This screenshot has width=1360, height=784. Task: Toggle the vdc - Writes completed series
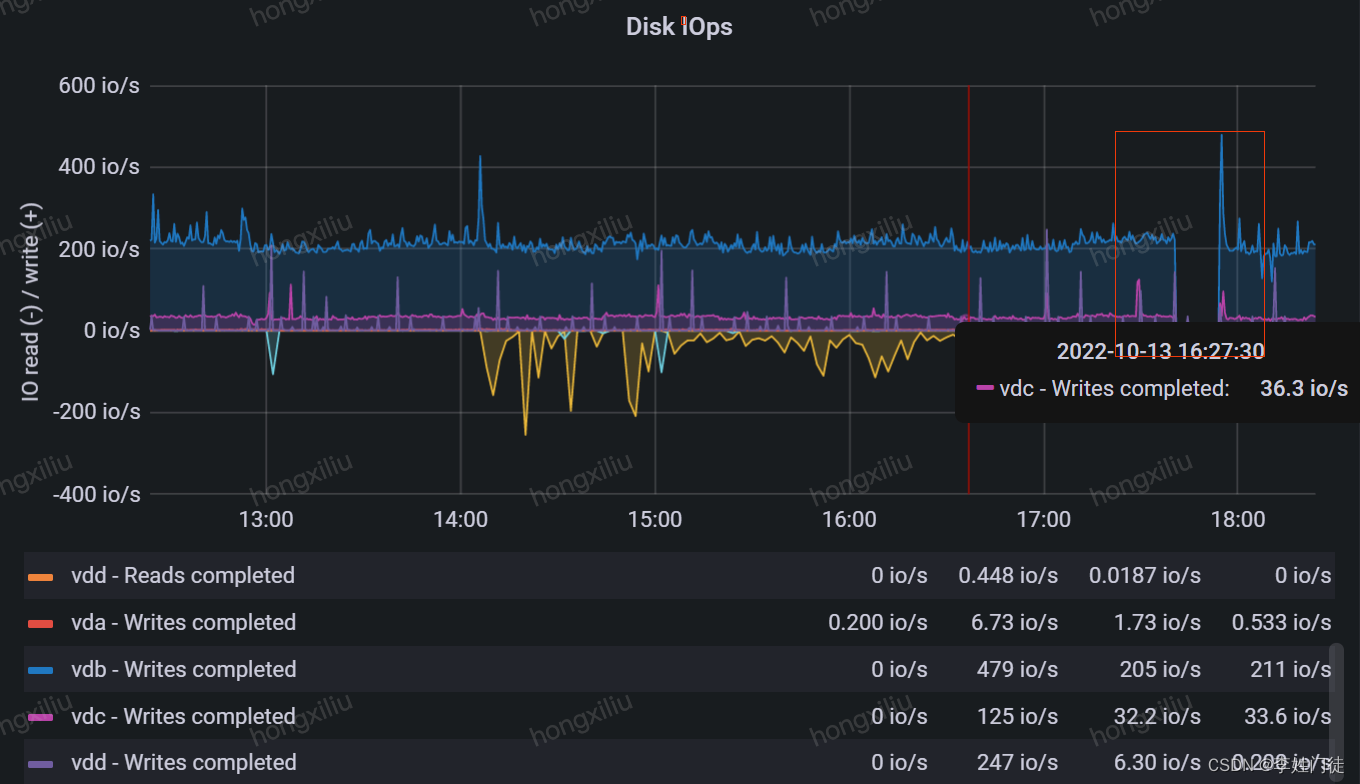point(183,717)
